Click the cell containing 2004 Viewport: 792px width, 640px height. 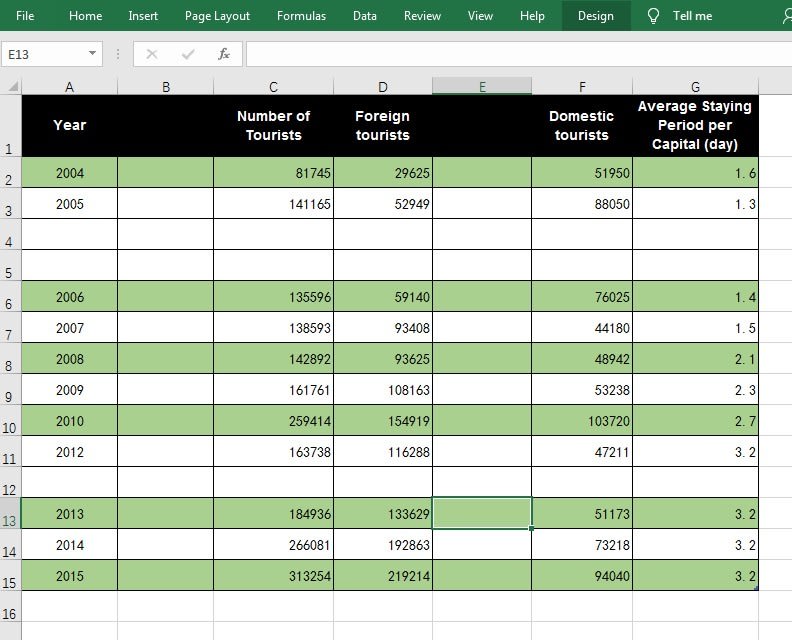(x=70, y=172)
